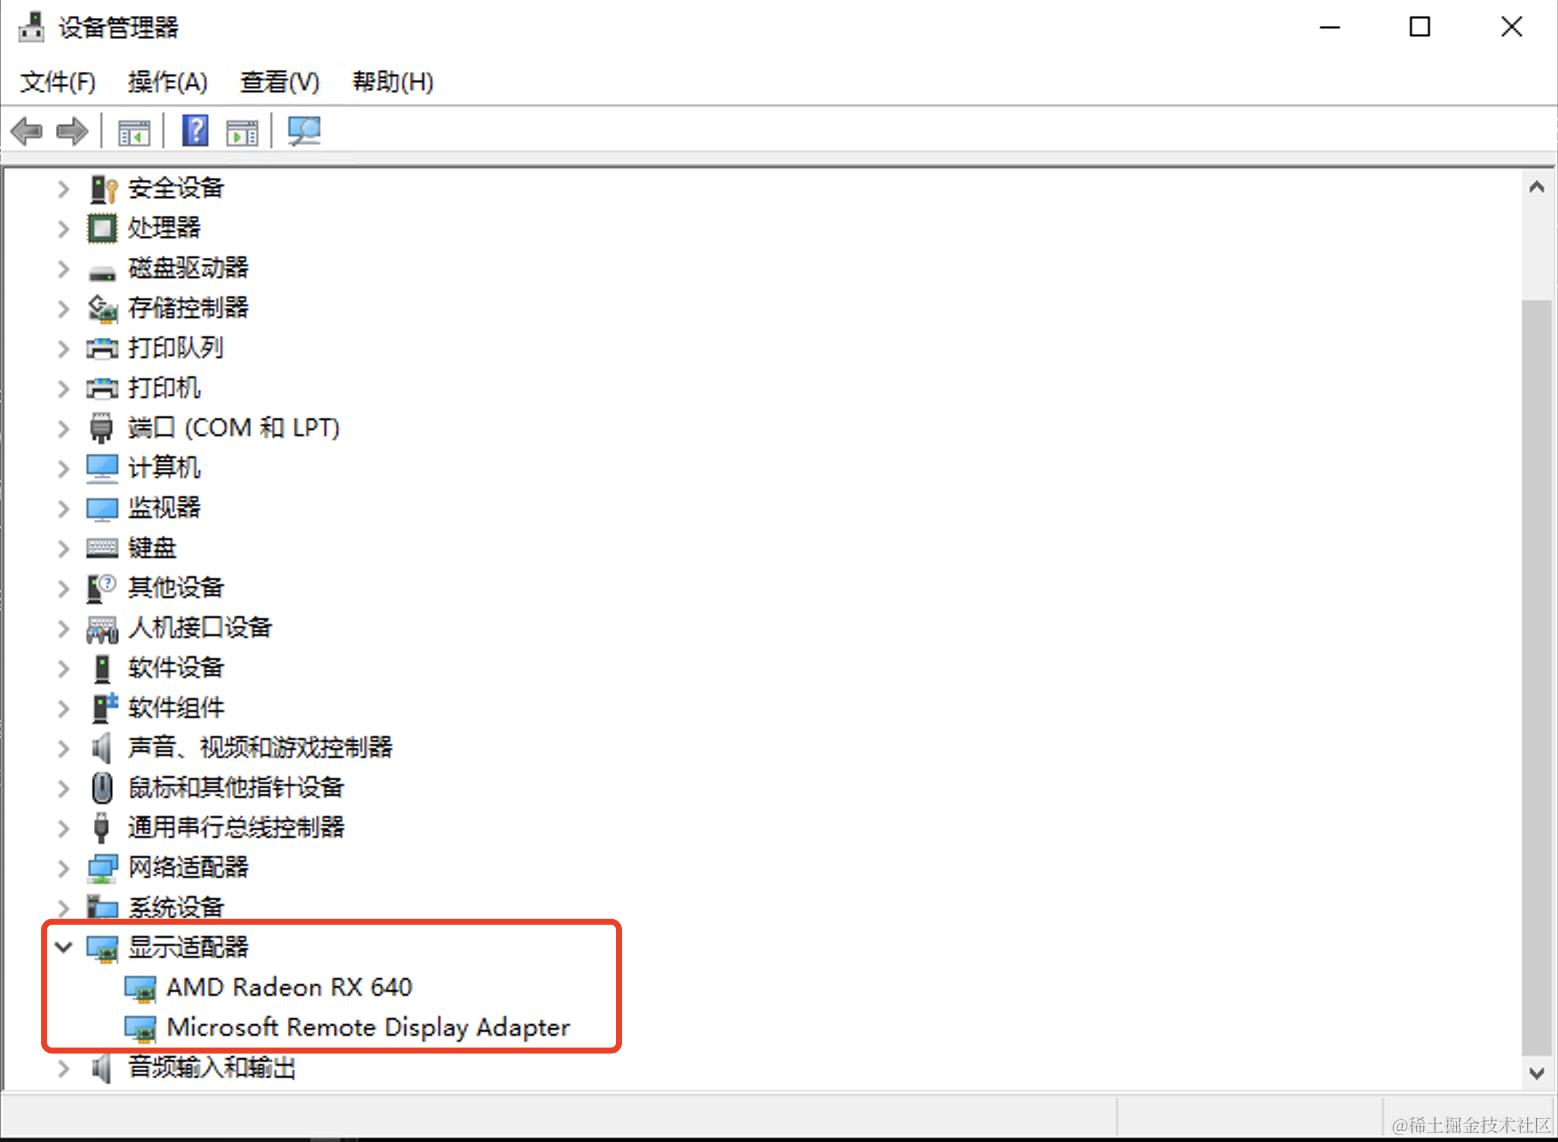
Task: Select the 打印队列 printer icon
Action: click(x=102, y=348)
